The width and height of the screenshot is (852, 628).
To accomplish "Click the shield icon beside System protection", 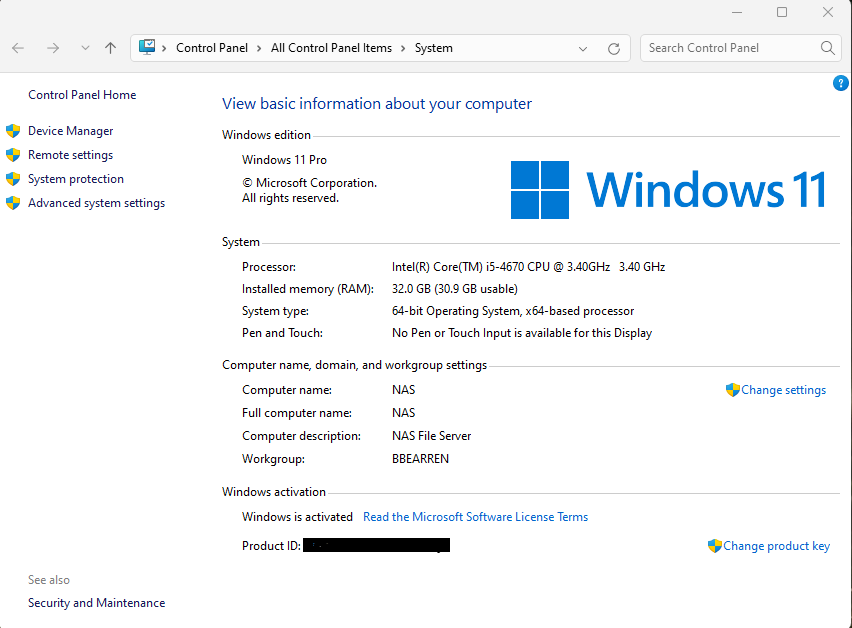I will tap(13, 179).
